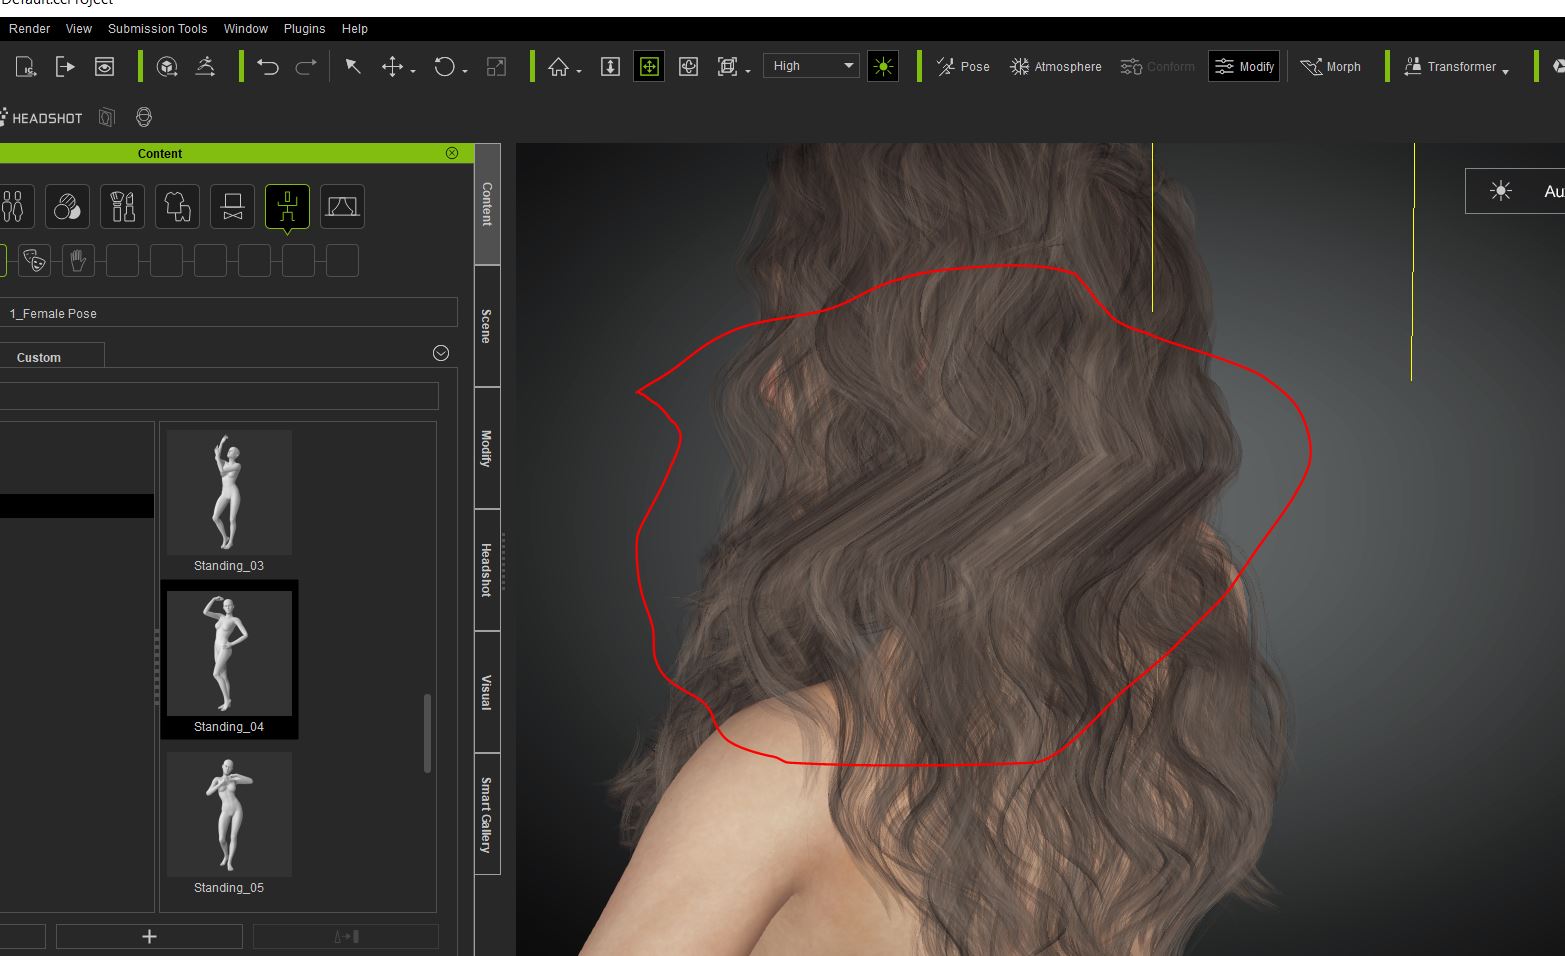This screenshot has height=956, width=1565.
Task: Click the greyed Conform button
Action: tap(1158, 67)
